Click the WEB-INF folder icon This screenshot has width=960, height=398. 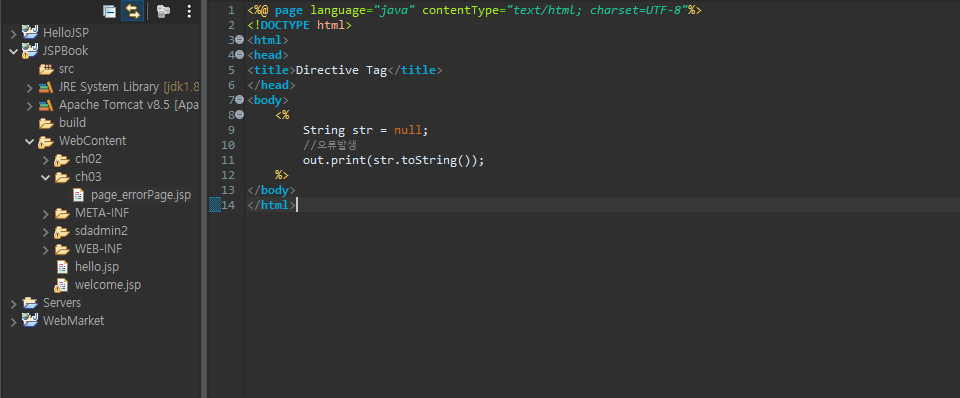(62, 249)
